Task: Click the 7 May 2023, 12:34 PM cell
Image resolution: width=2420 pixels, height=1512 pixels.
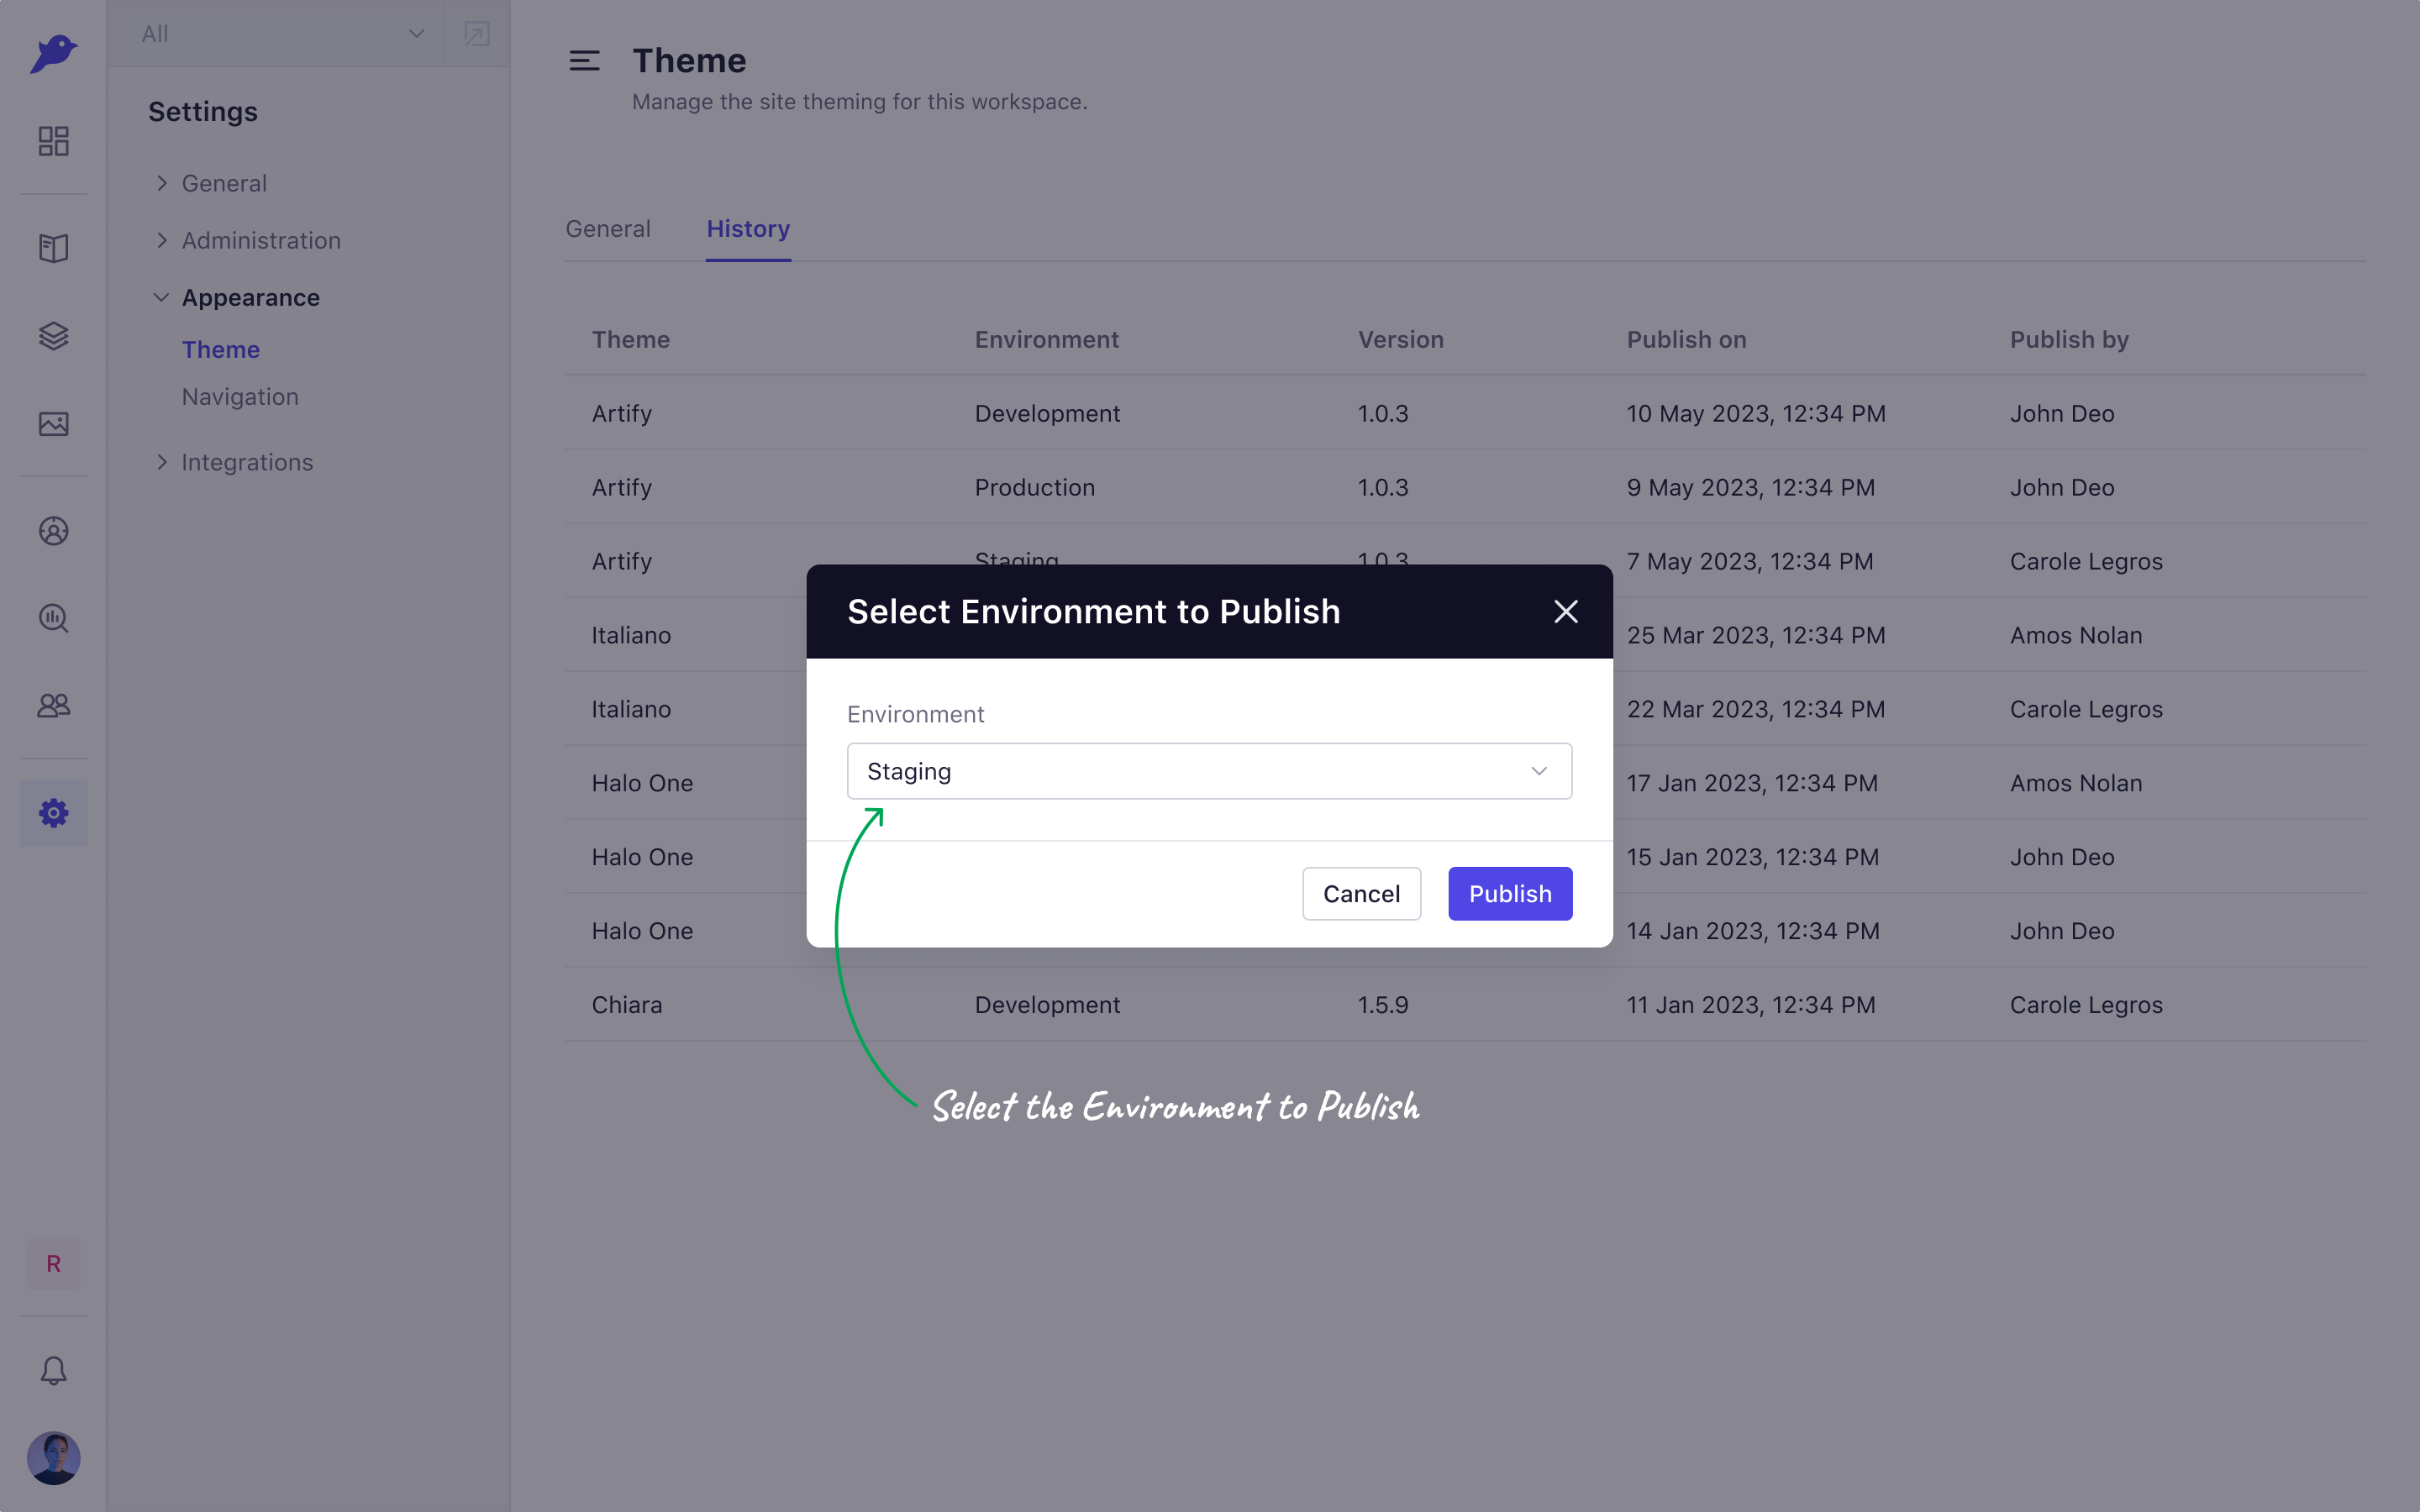Action: point(1750,561)
